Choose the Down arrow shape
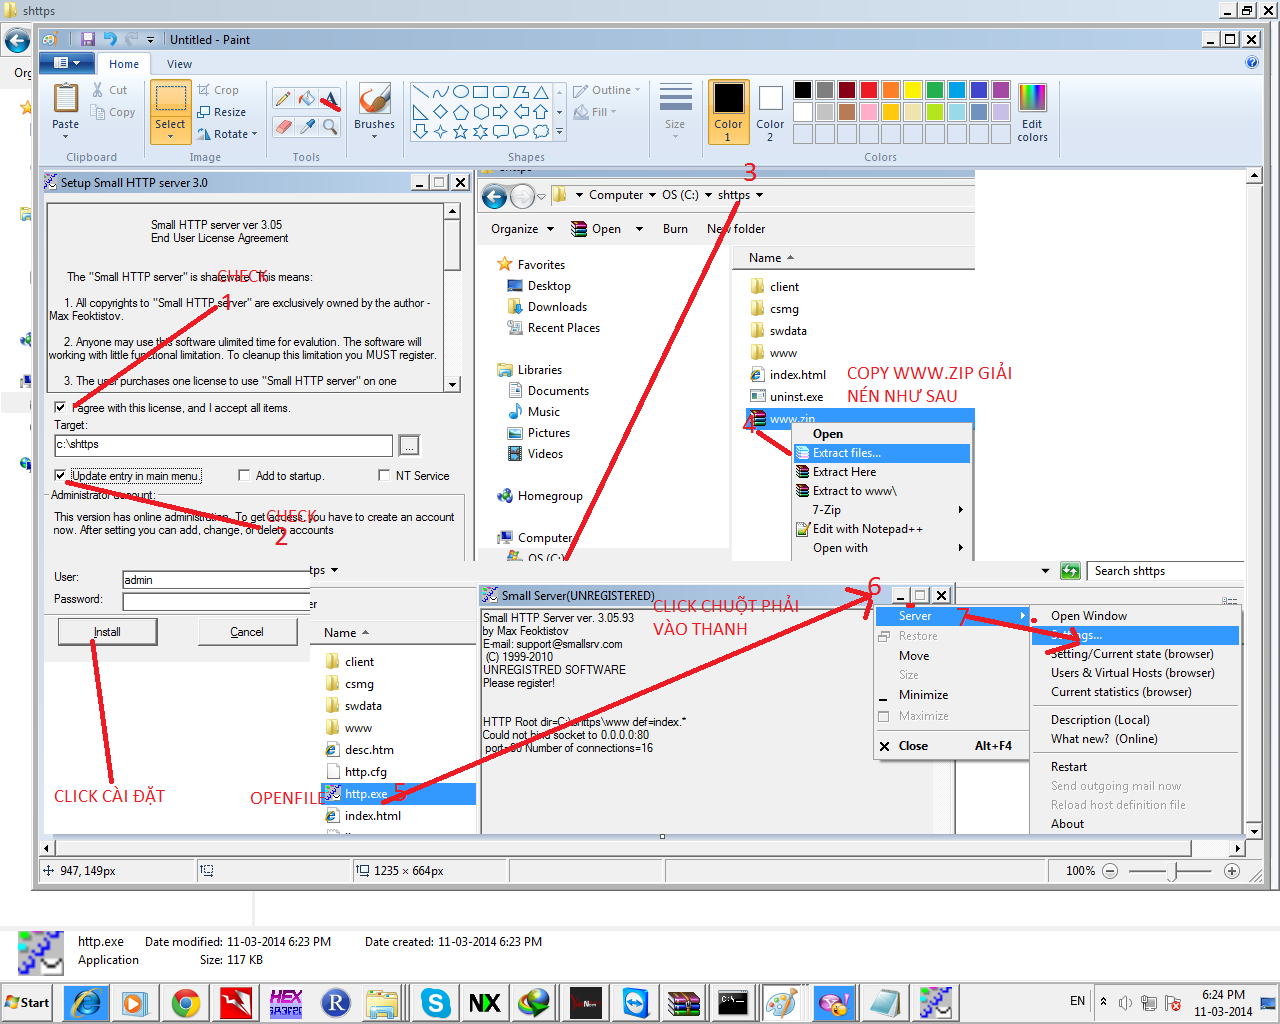This screenshot has height=1024, width=1280. click(421, 132)
